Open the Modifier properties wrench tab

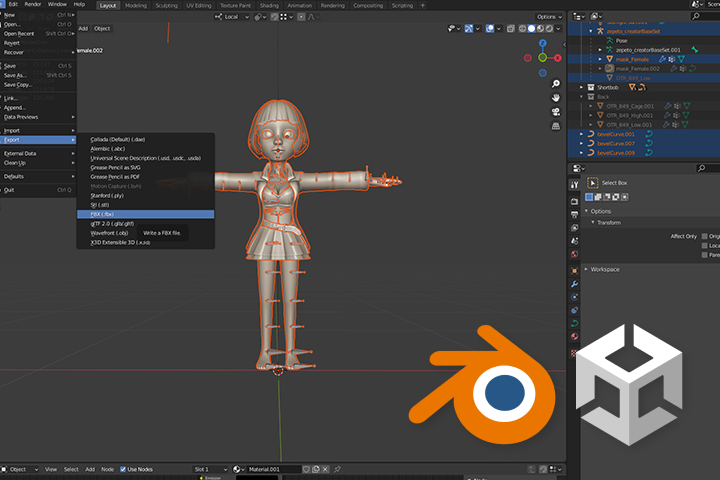click(x=574, y=284)
